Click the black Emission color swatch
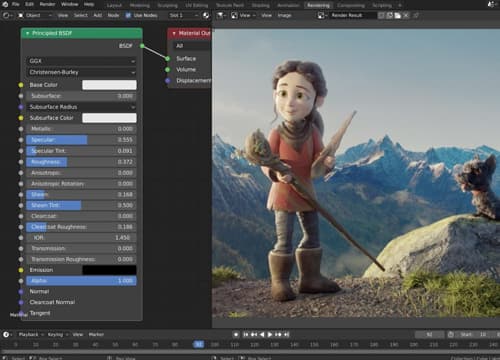Screen dimensions: 500x360 pos(109,270)
